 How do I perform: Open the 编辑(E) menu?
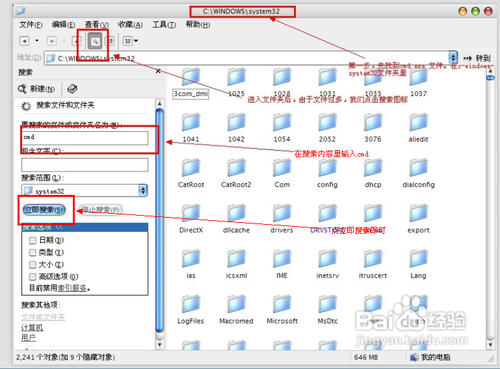coord(63,25)
